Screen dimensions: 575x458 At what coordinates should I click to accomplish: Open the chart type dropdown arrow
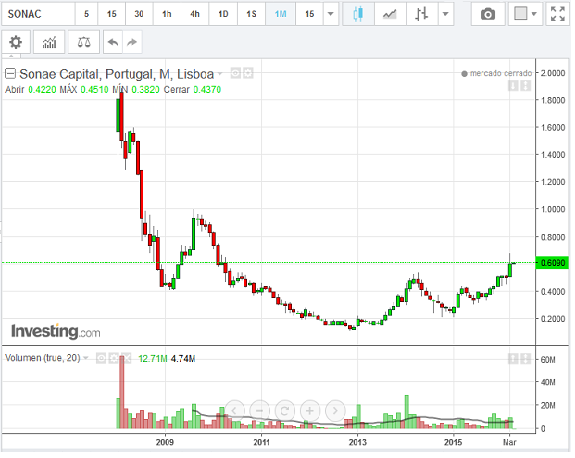coord(446,14)
